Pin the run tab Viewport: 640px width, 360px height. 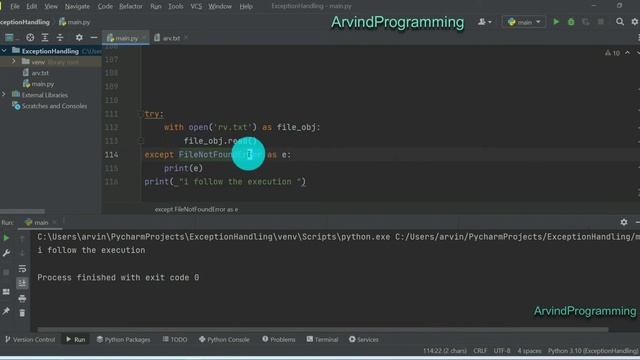(x=6, y=311)
